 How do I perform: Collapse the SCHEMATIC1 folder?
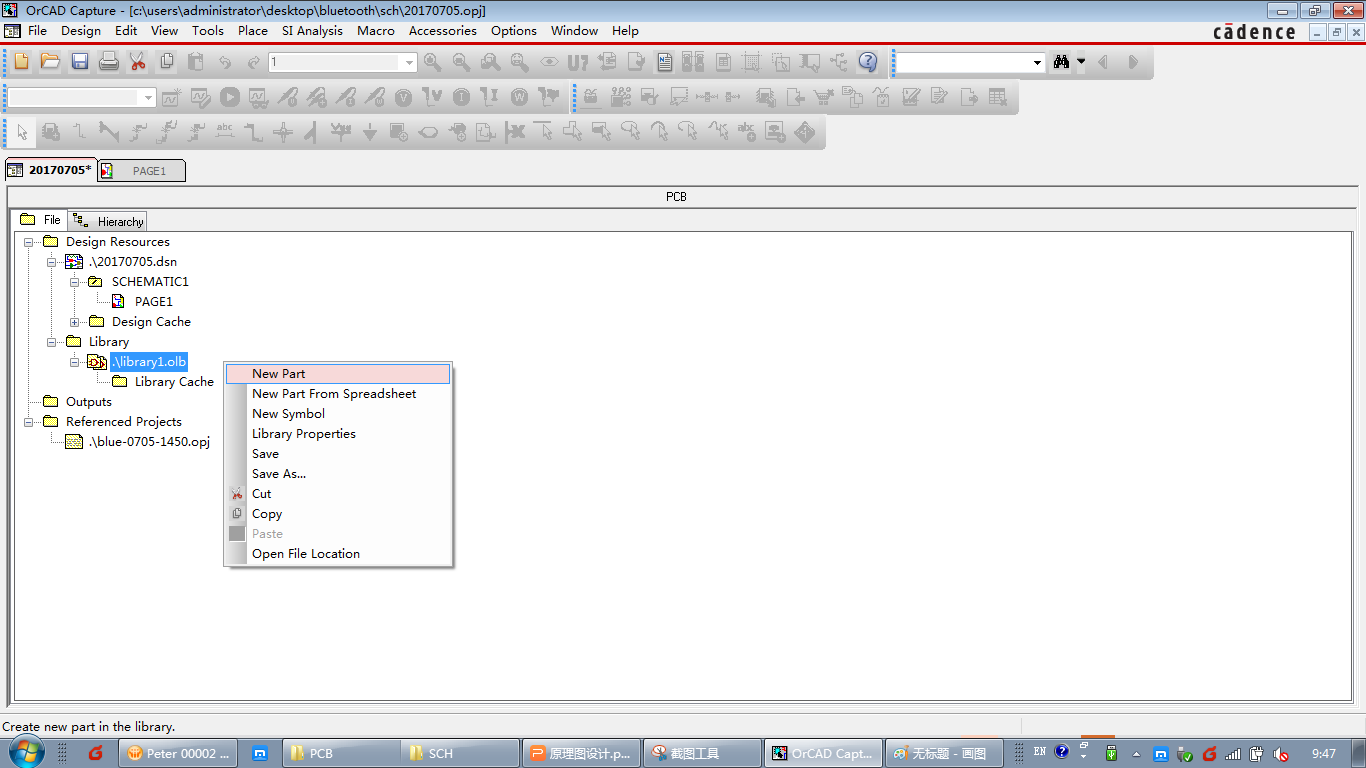pos(75,282)
